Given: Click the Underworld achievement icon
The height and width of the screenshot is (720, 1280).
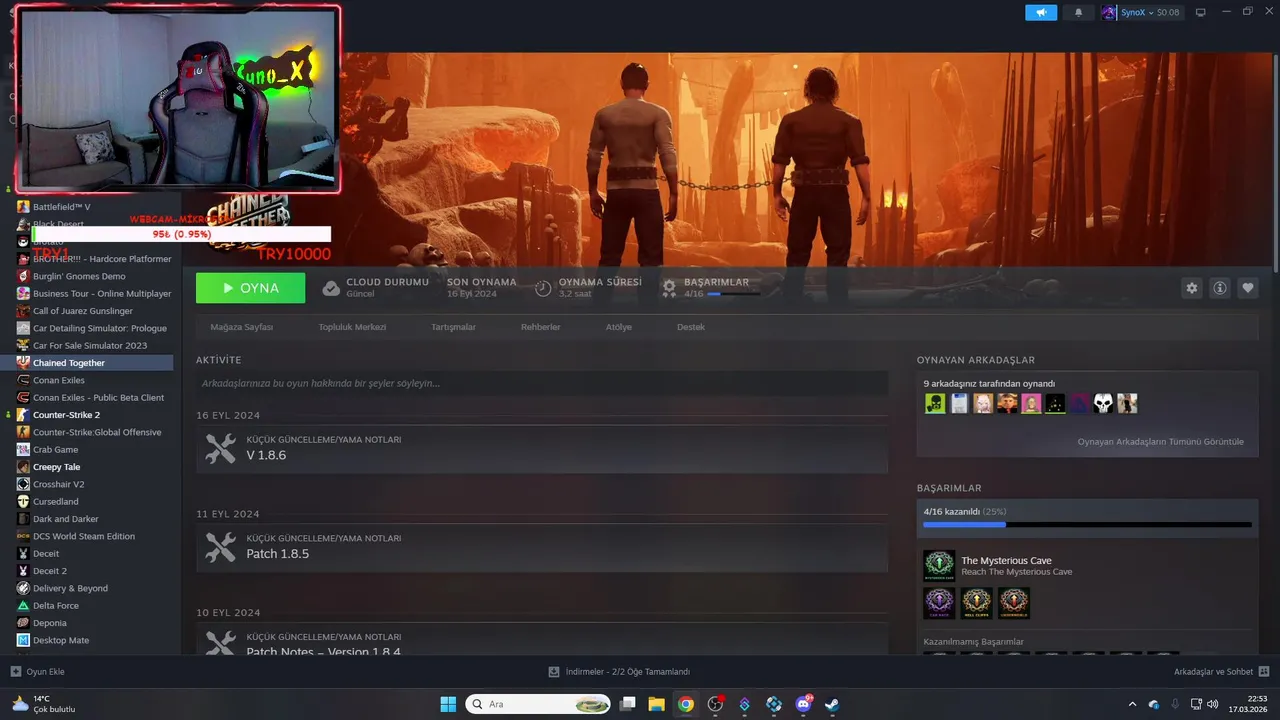Looking at the screenshot, I should click(1013, 603).
